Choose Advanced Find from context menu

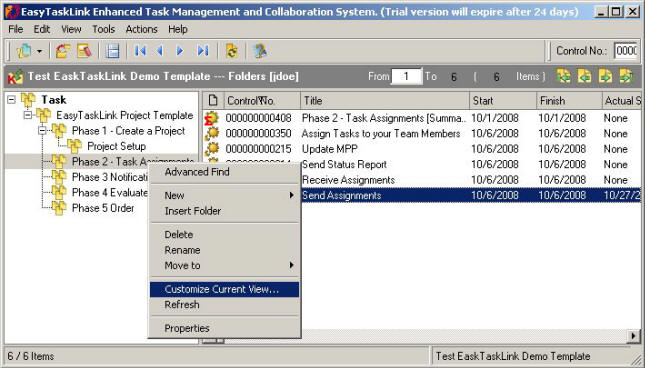(x=224, y=172)
